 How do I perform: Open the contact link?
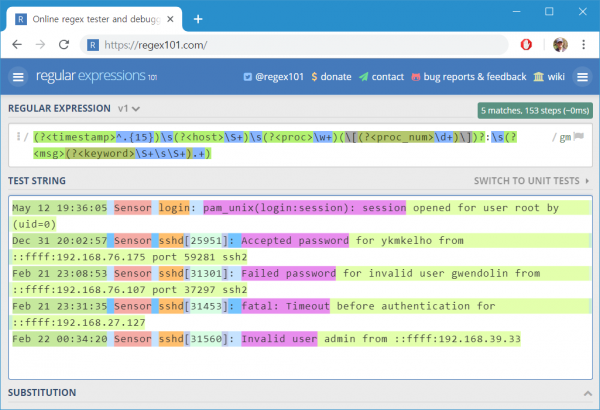point(382,77)
